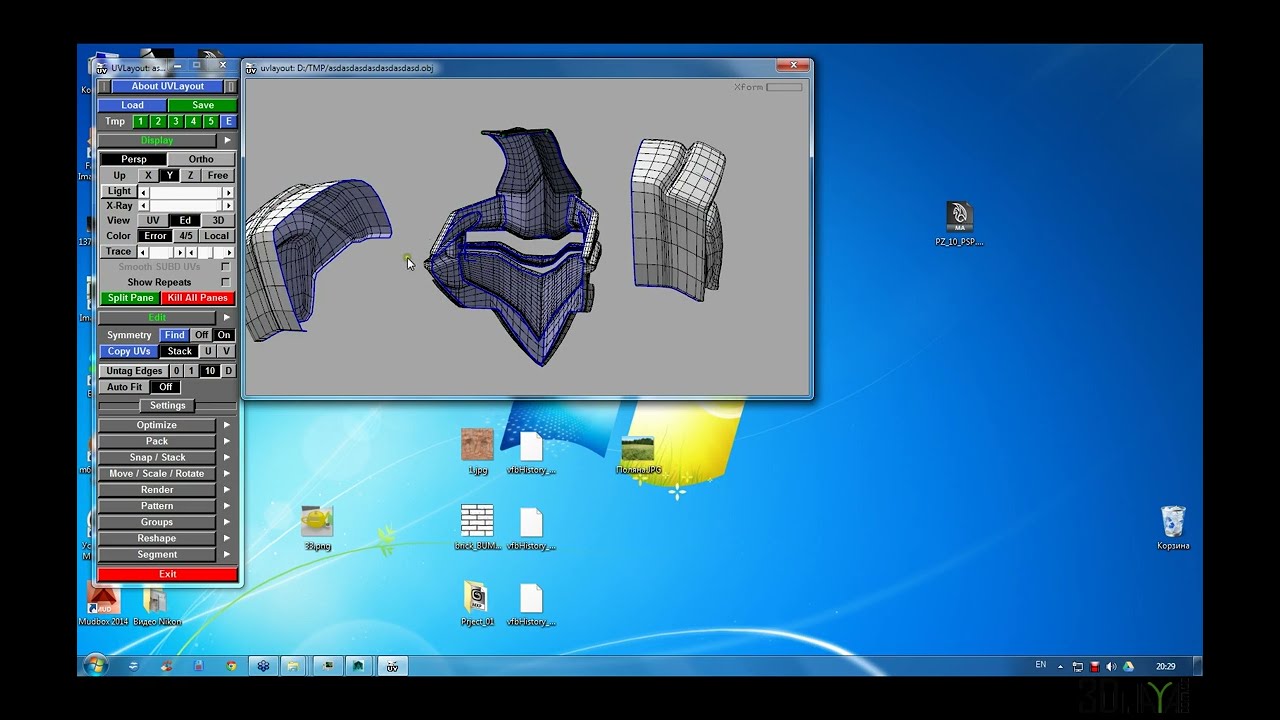Expand the Optimize panel arrow
1280x720 pixels.
click(x=227, y=425)
